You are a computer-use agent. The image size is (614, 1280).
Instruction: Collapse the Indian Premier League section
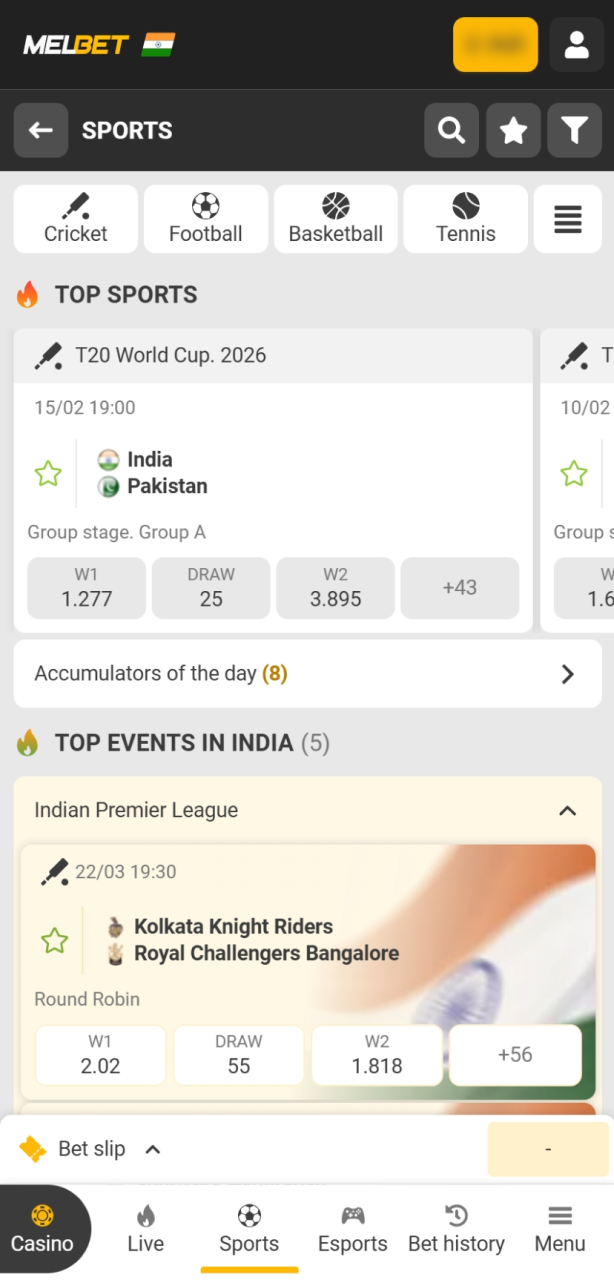pos(567,810)
